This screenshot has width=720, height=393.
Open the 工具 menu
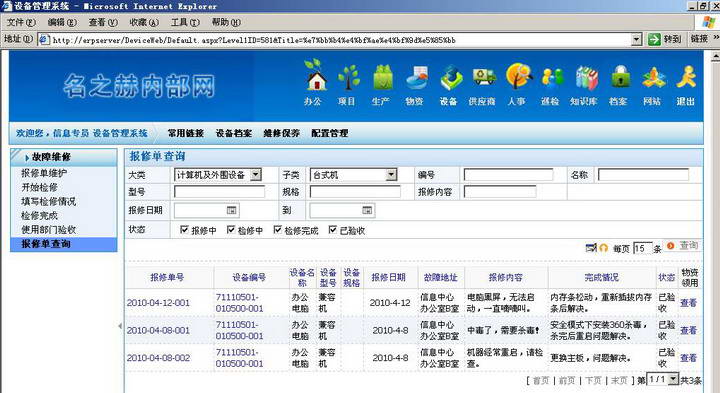pos(185,22)
